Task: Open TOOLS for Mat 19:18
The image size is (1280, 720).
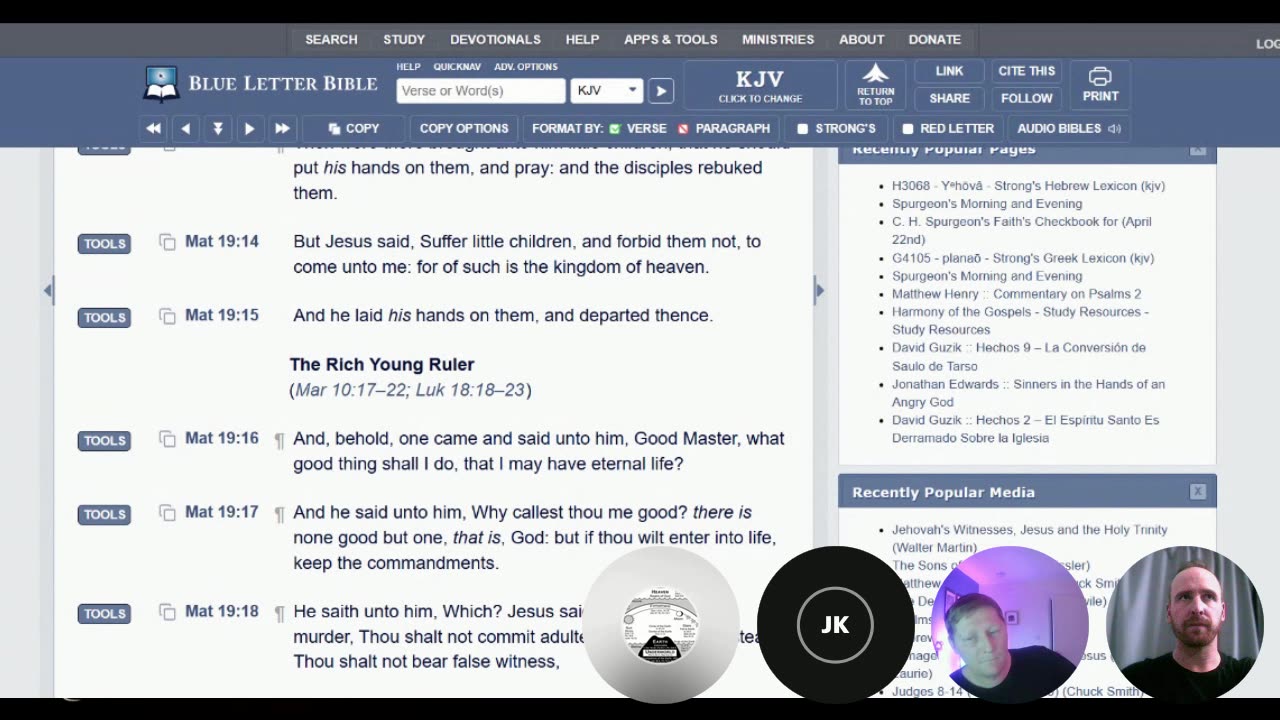Action: tap(104, 614)
